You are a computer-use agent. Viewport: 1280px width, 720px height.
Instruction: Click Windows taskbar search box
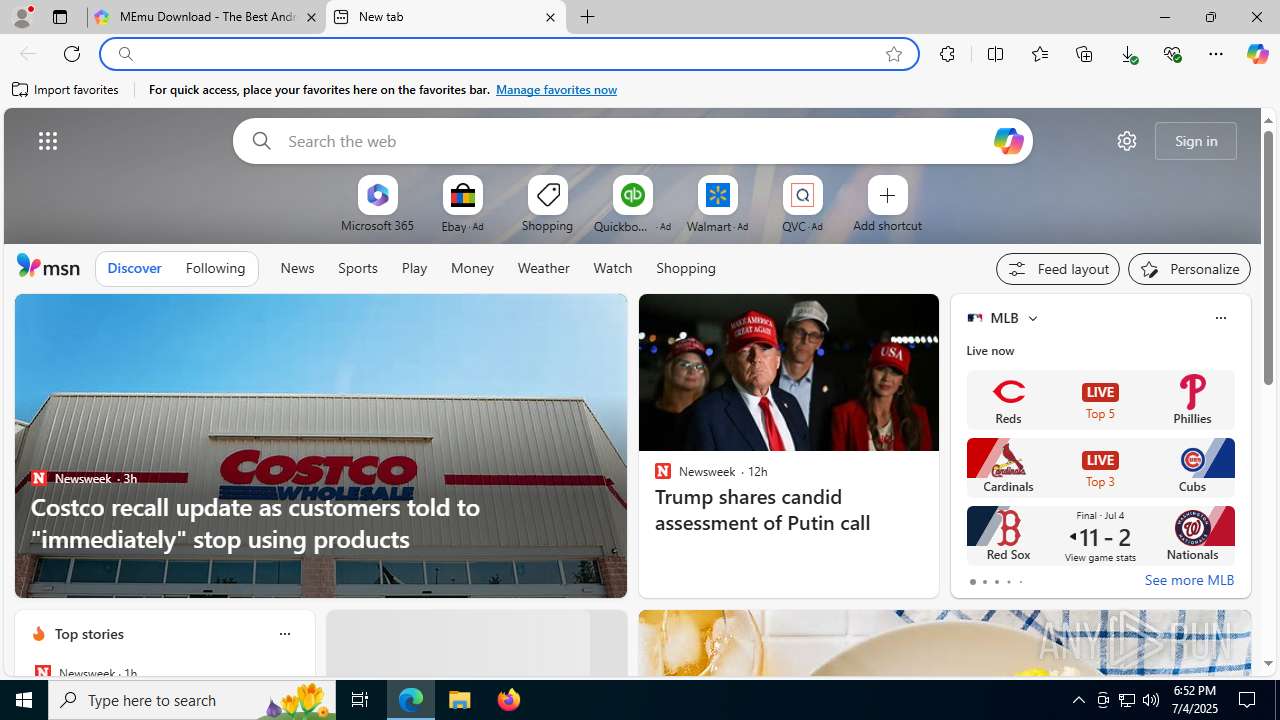pyautogui.click(x=192, y=700)
